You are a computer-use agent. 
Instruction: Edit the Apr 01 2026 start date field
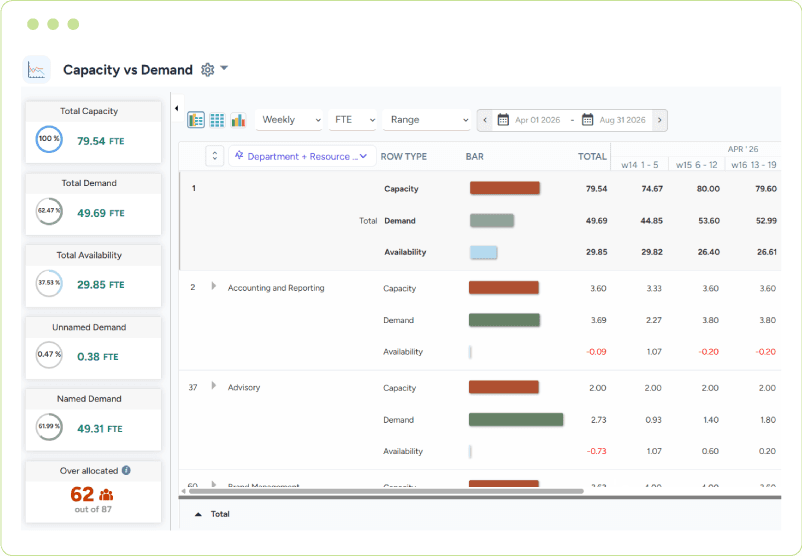(x=538, y=120)
